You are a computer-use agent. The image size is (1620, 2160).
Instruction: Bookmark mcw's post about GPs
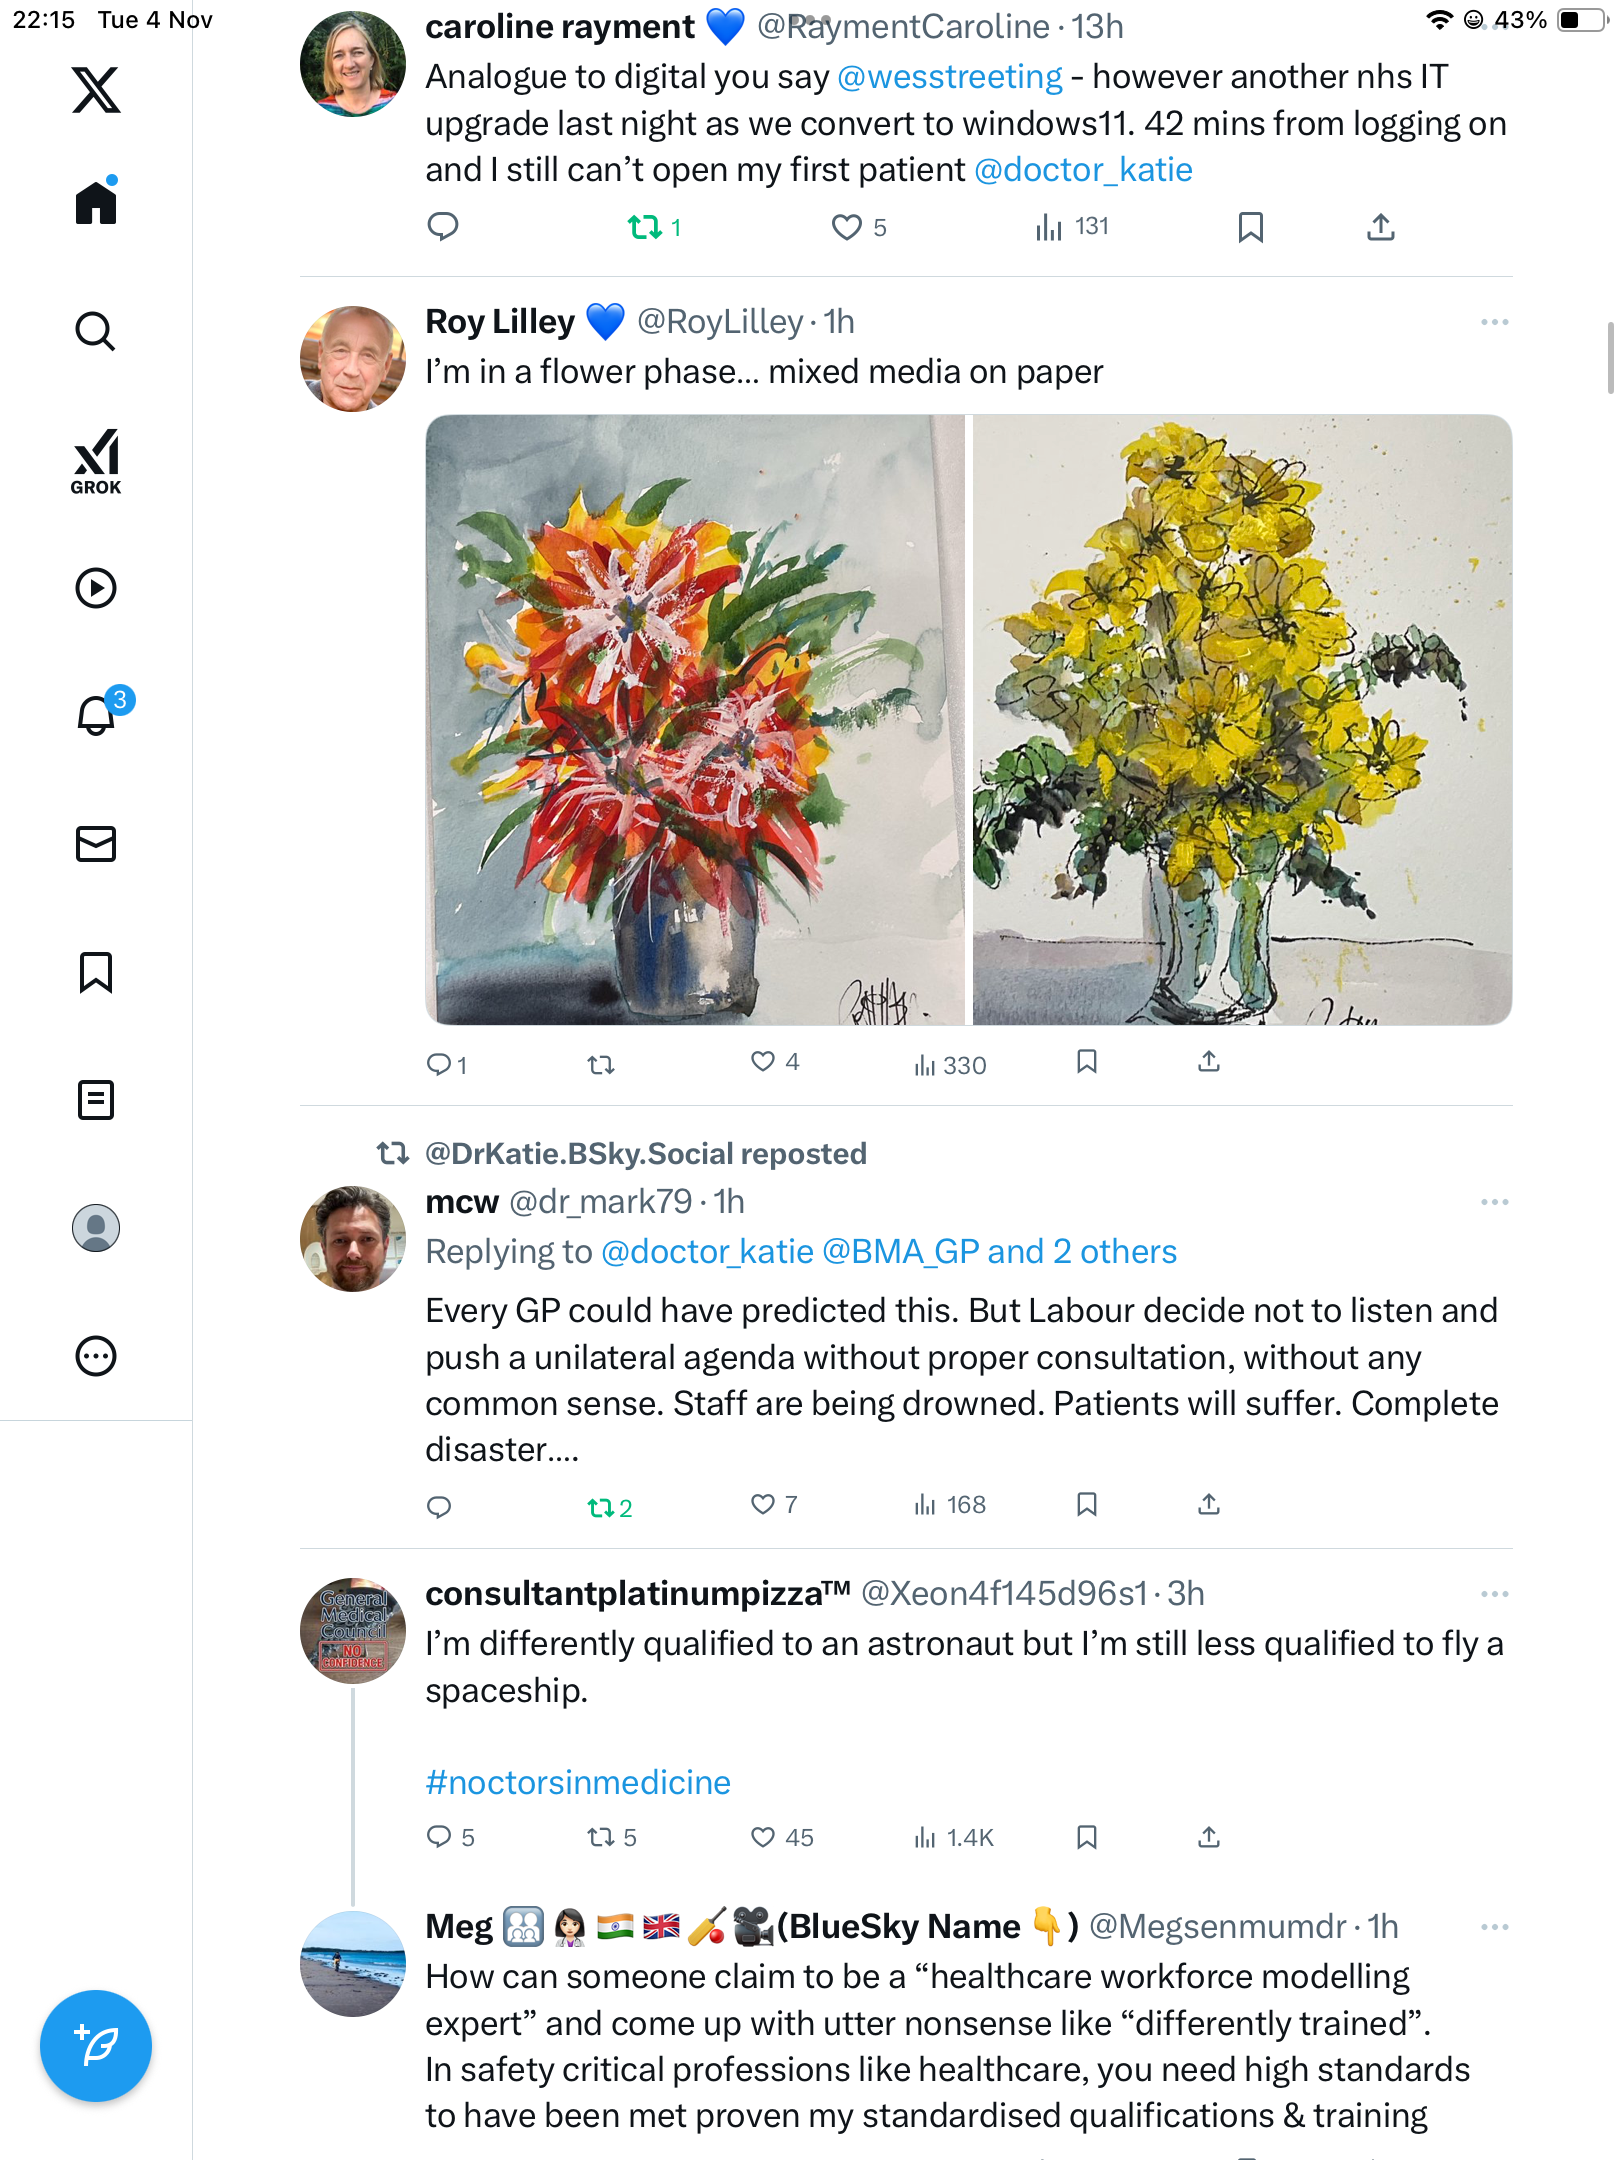(x=1087, y=1505)
